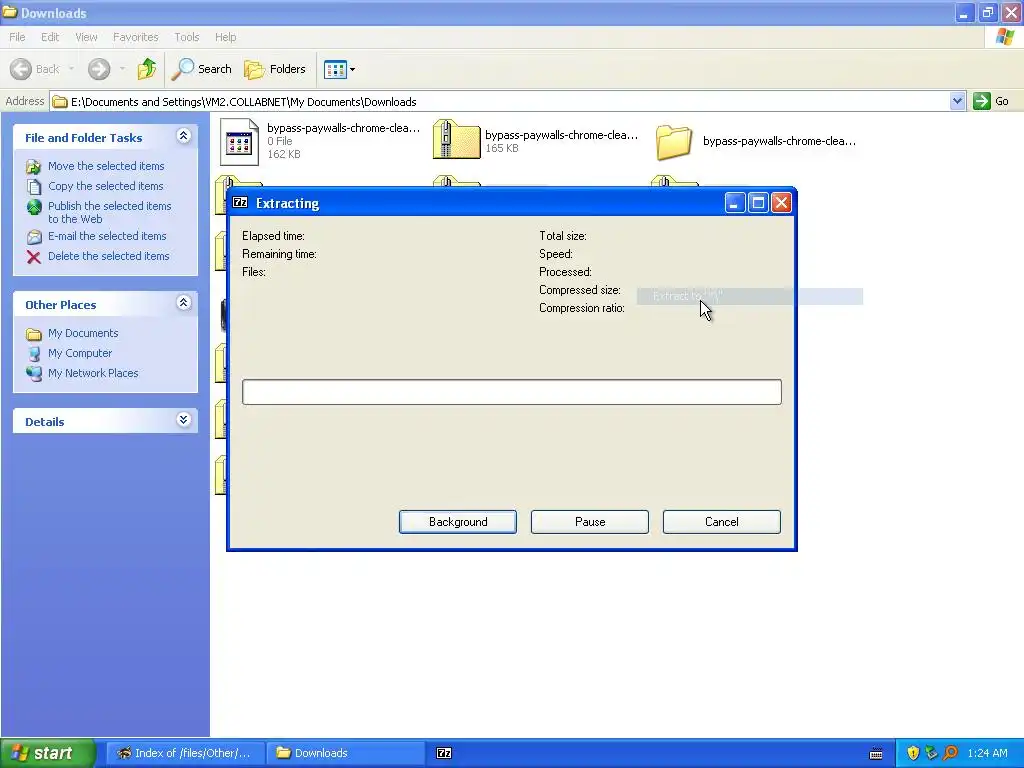Click the My Network Places icon
Image resolution: width=1024 pixels, height=768 pixels.
point(34,374)
